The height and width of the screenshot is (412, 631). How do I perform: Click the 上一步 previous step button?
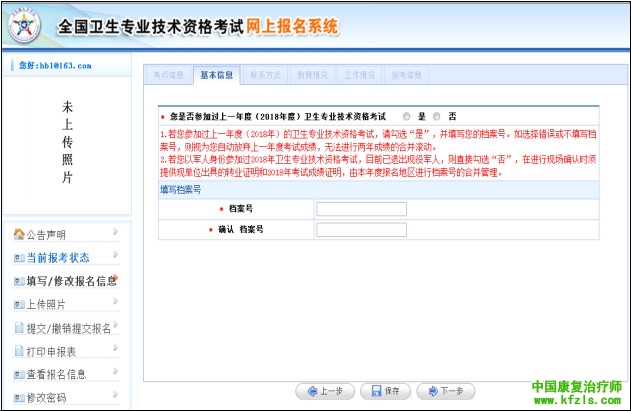[x=325, y=391]
